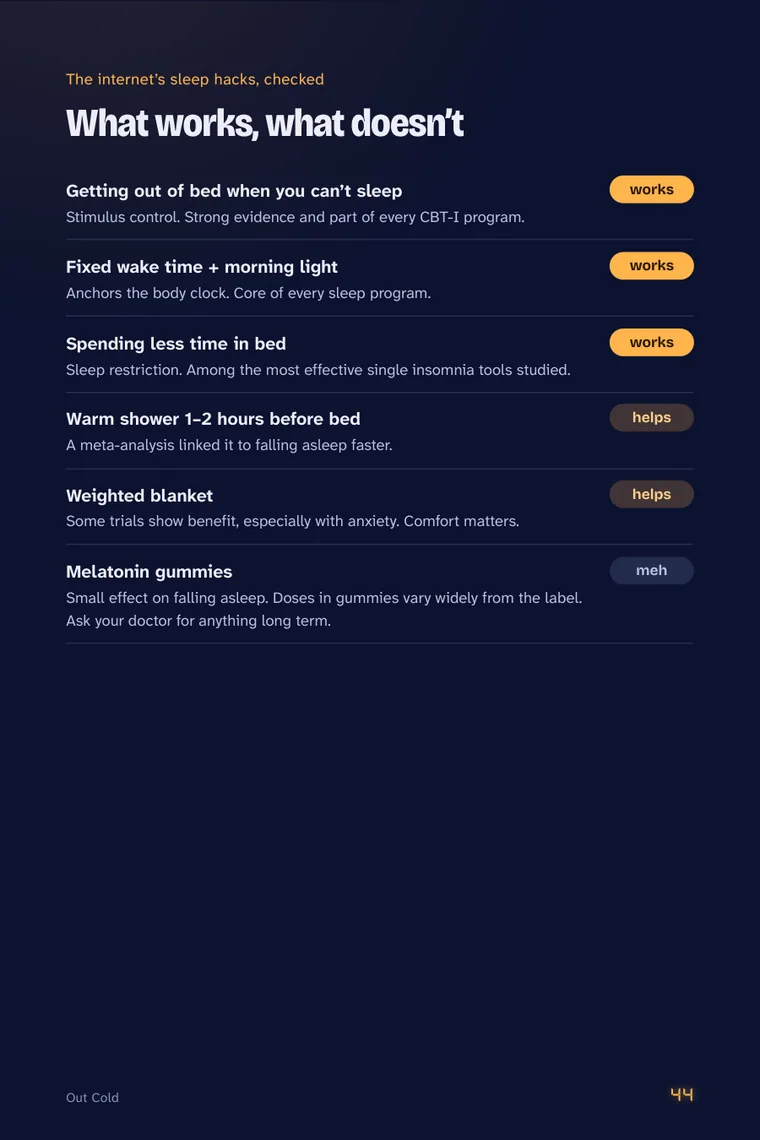Click the subtitle 'The internet's sleep hacks, checked'
Image resolution: width=760 pixels, height=1140 pixels.
coord(195,79)
